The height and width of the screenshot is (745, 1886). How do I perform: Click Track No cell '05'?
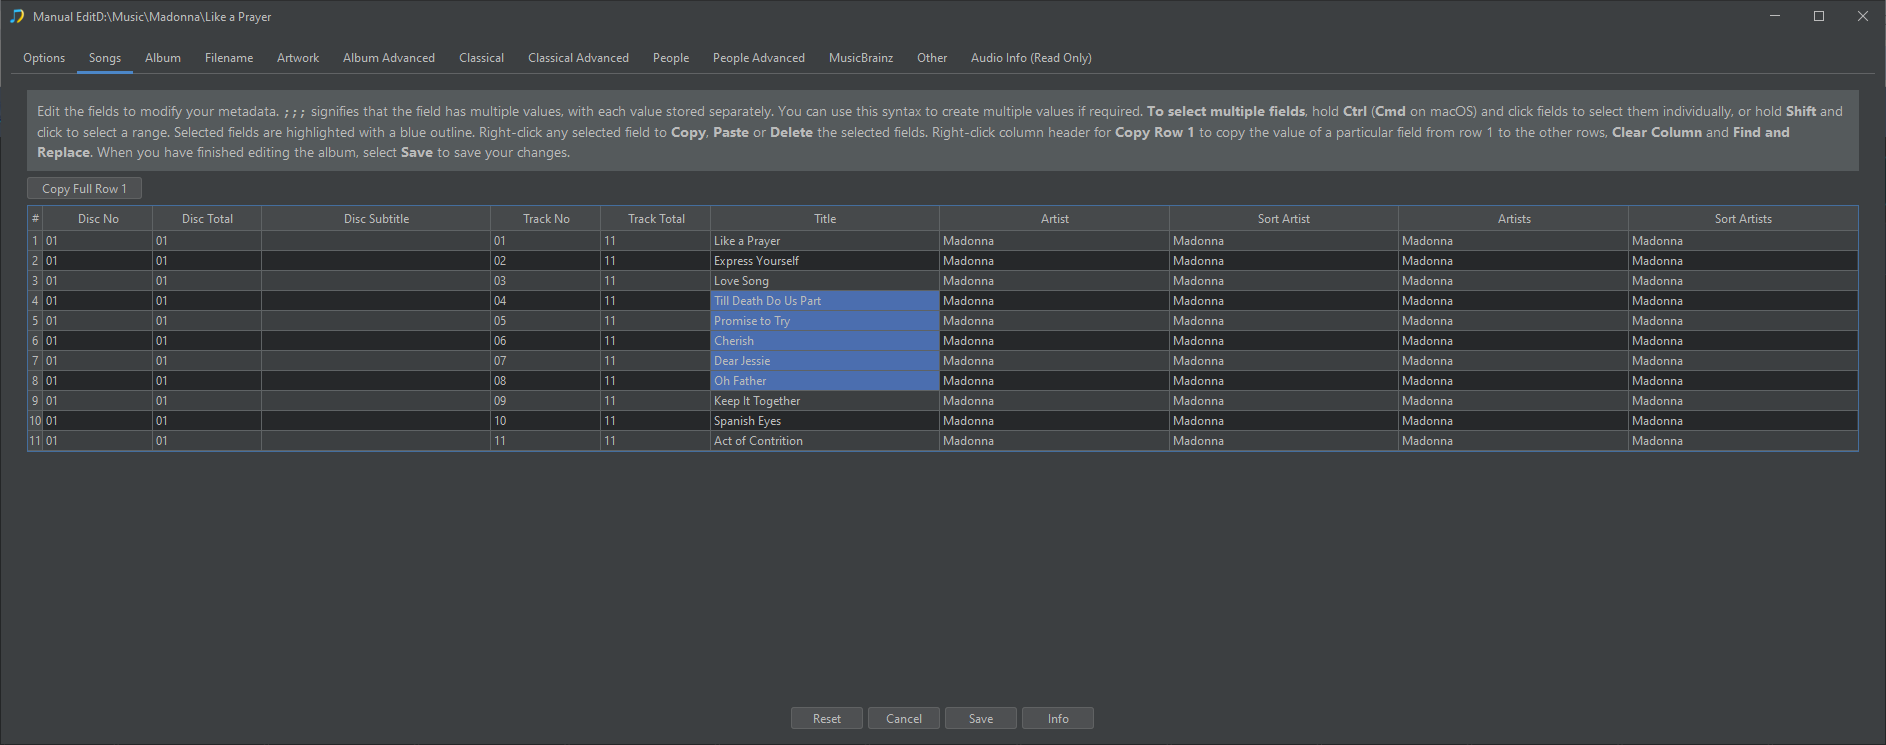coord(546,321)
